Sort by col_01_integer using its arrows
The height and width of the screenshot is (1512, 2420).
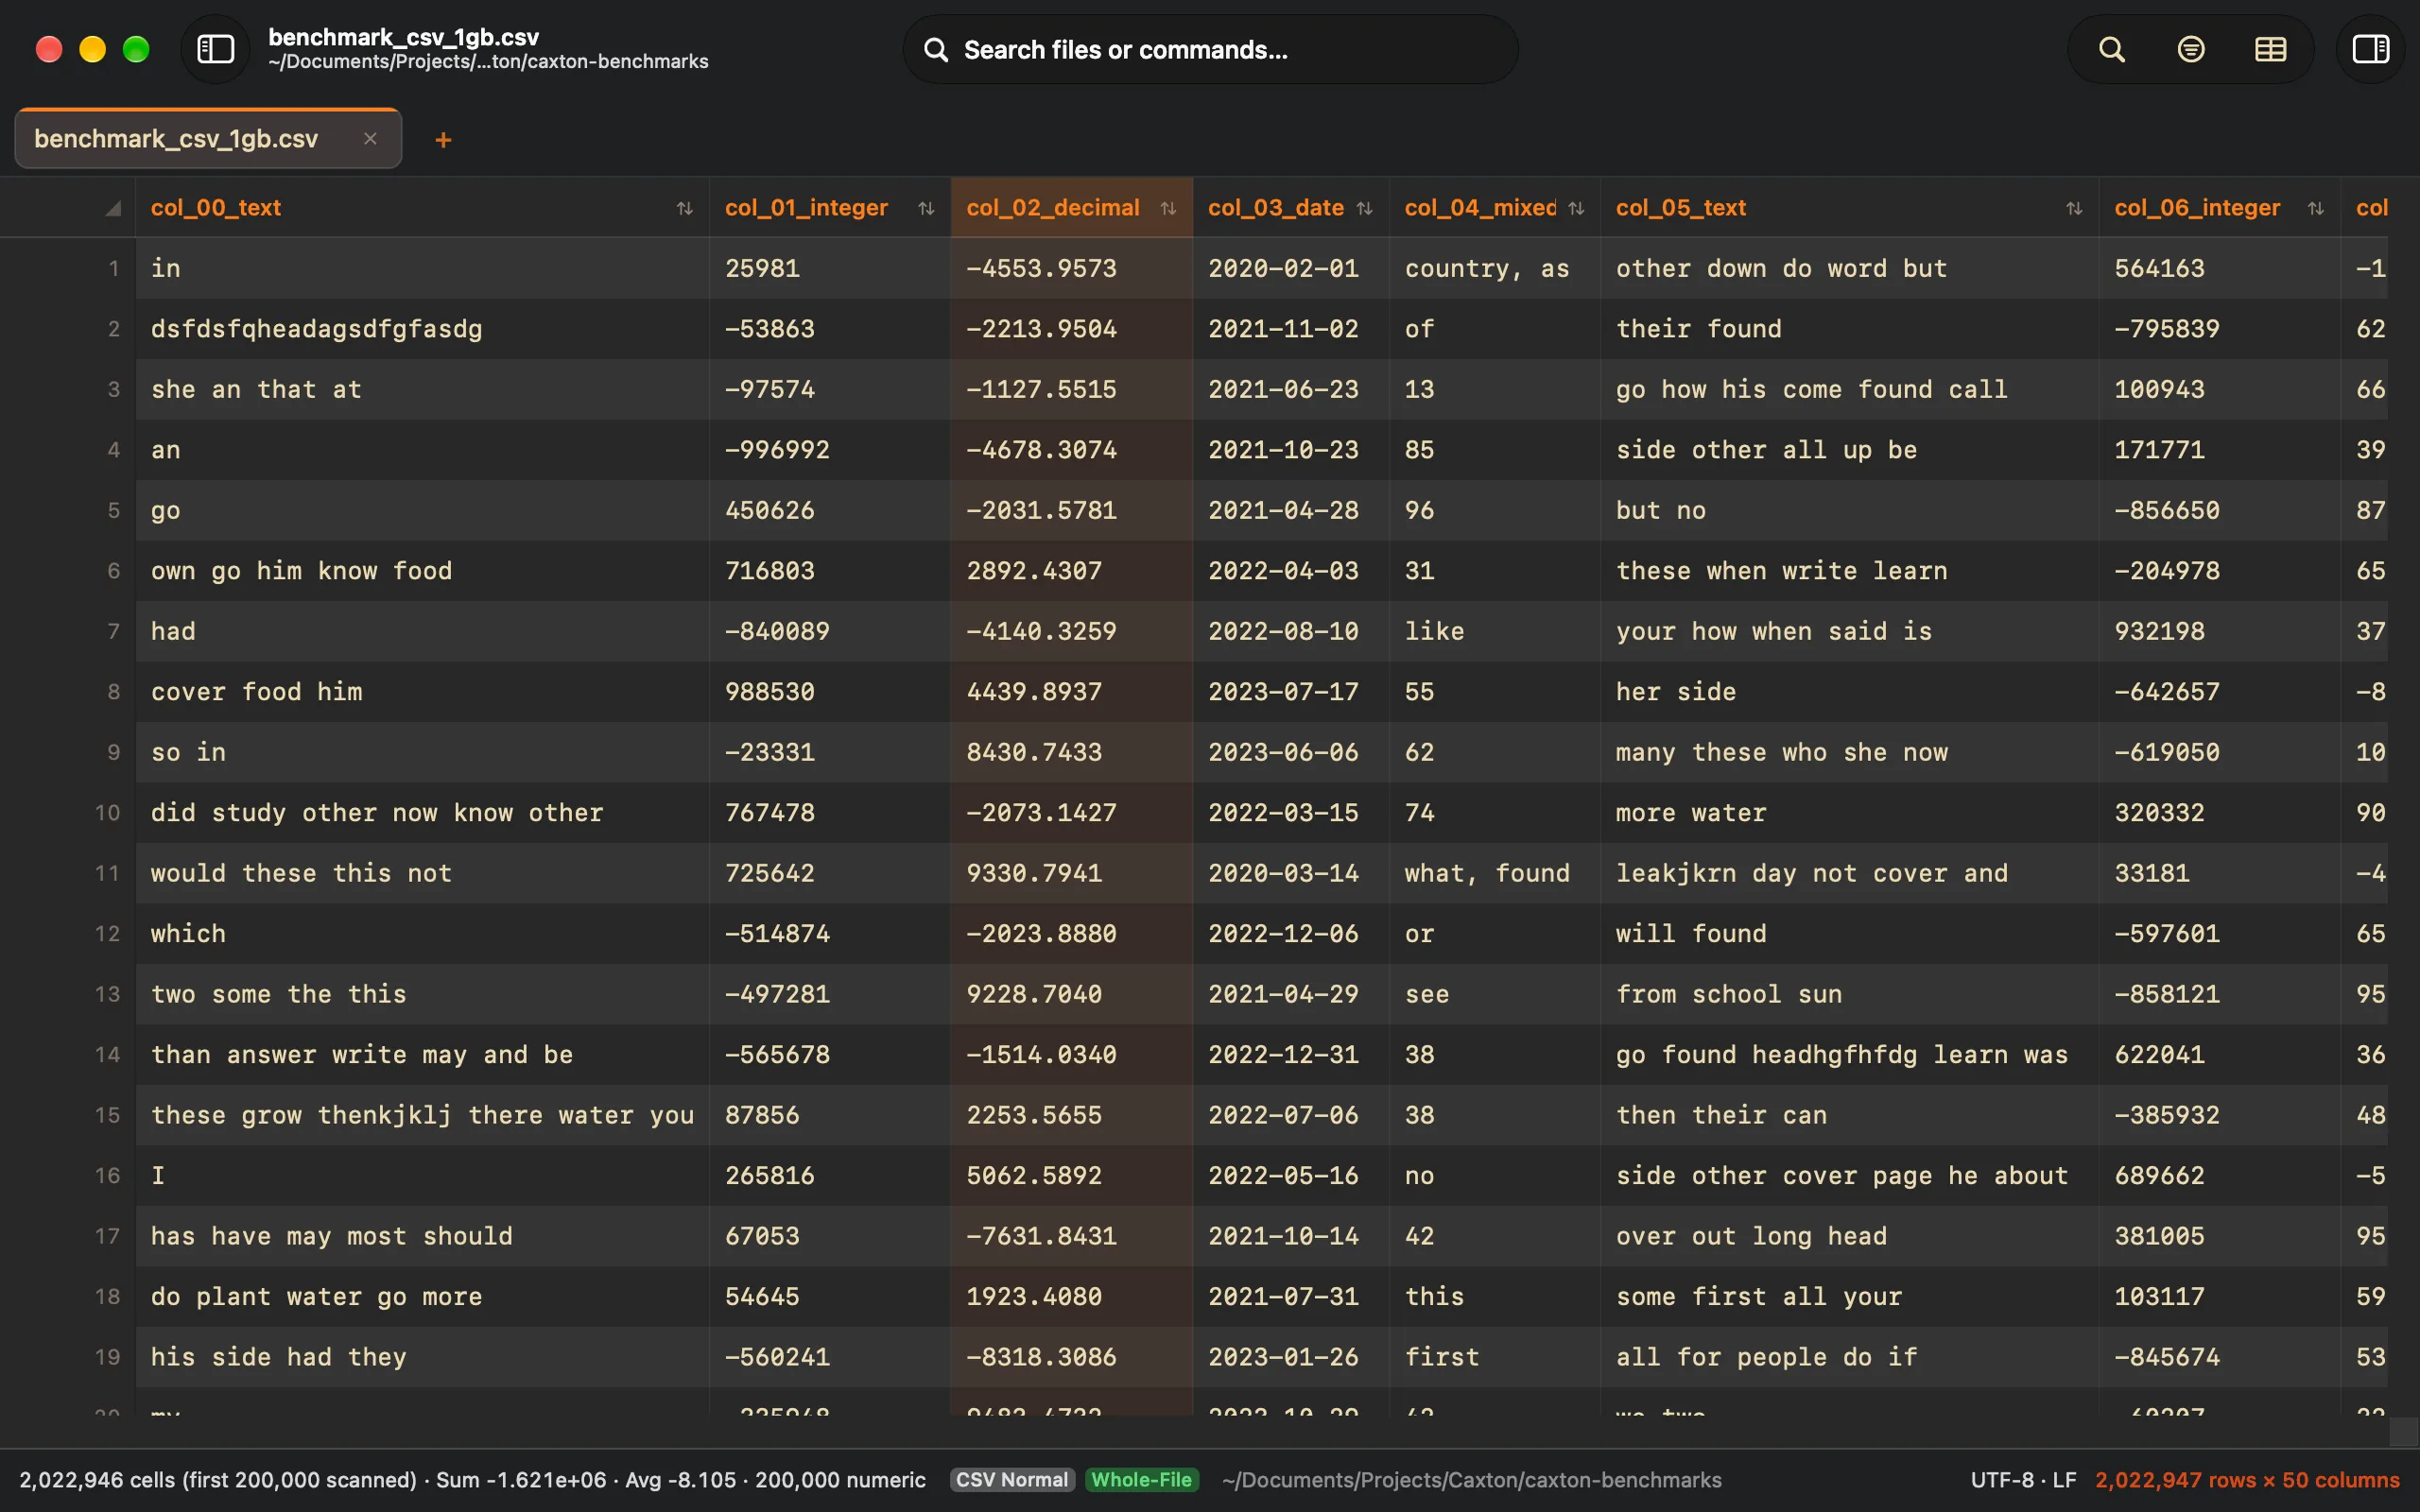pos(926,208)
